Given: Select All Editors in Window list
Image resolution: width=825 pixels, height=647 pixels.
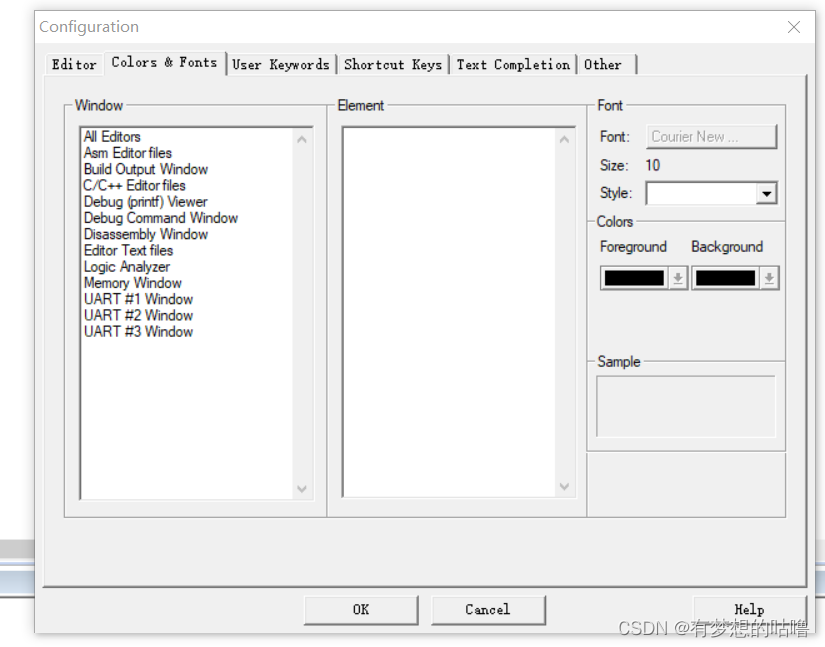Looking at the screenshot, I should point(112,137).
